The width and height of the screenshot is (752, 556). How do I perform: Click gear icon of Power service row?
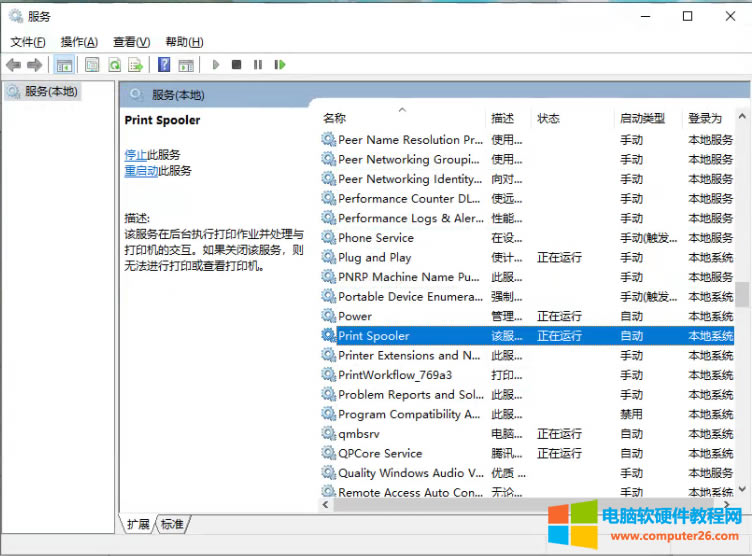[329, 316]
